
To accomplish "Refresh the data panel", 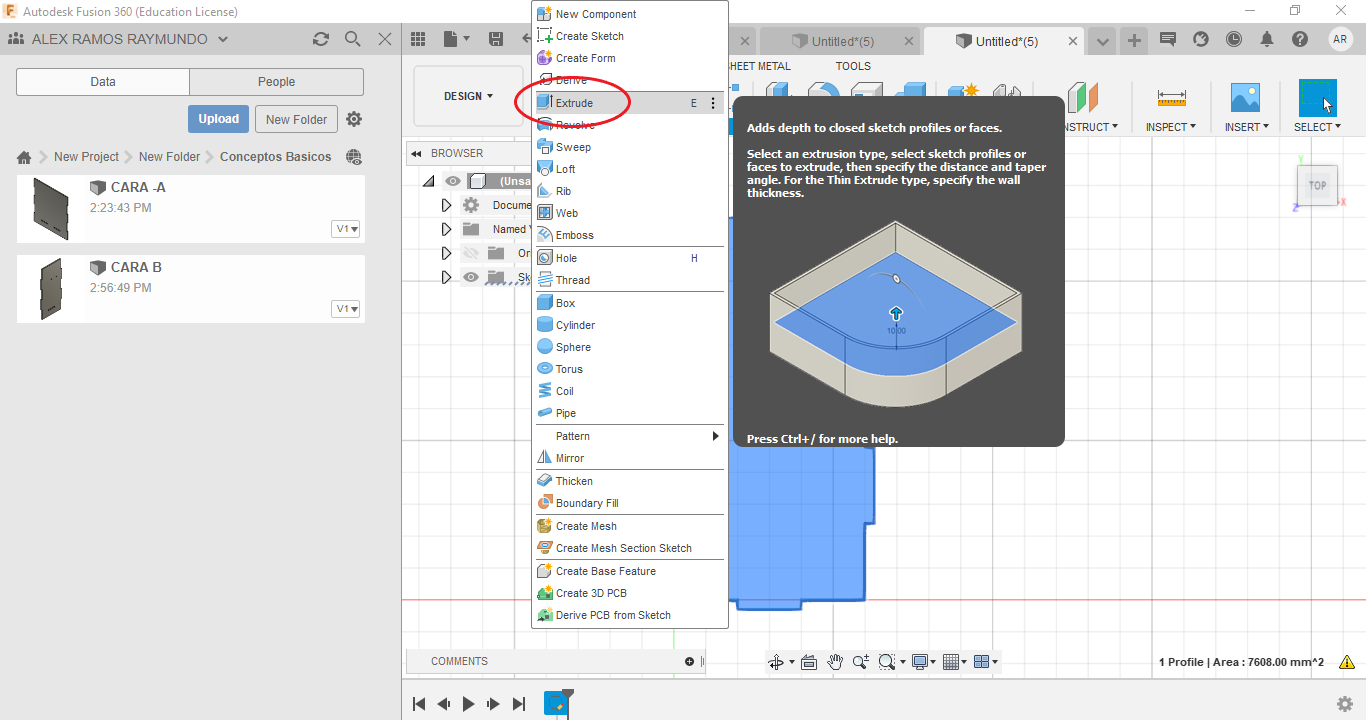I will tap(321, 39).
